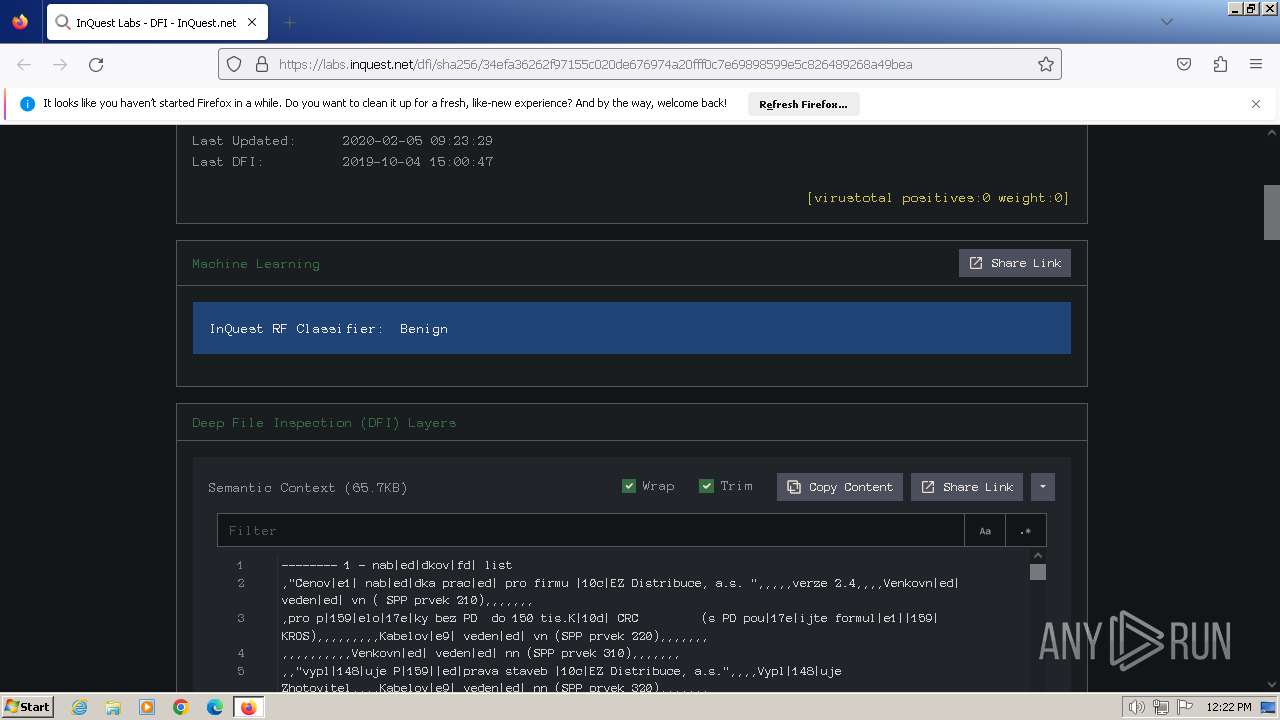The height and width of the screenshot is (720, 1280).
Task: Reload the page with the Reload icon
Action: click(96, 64)
